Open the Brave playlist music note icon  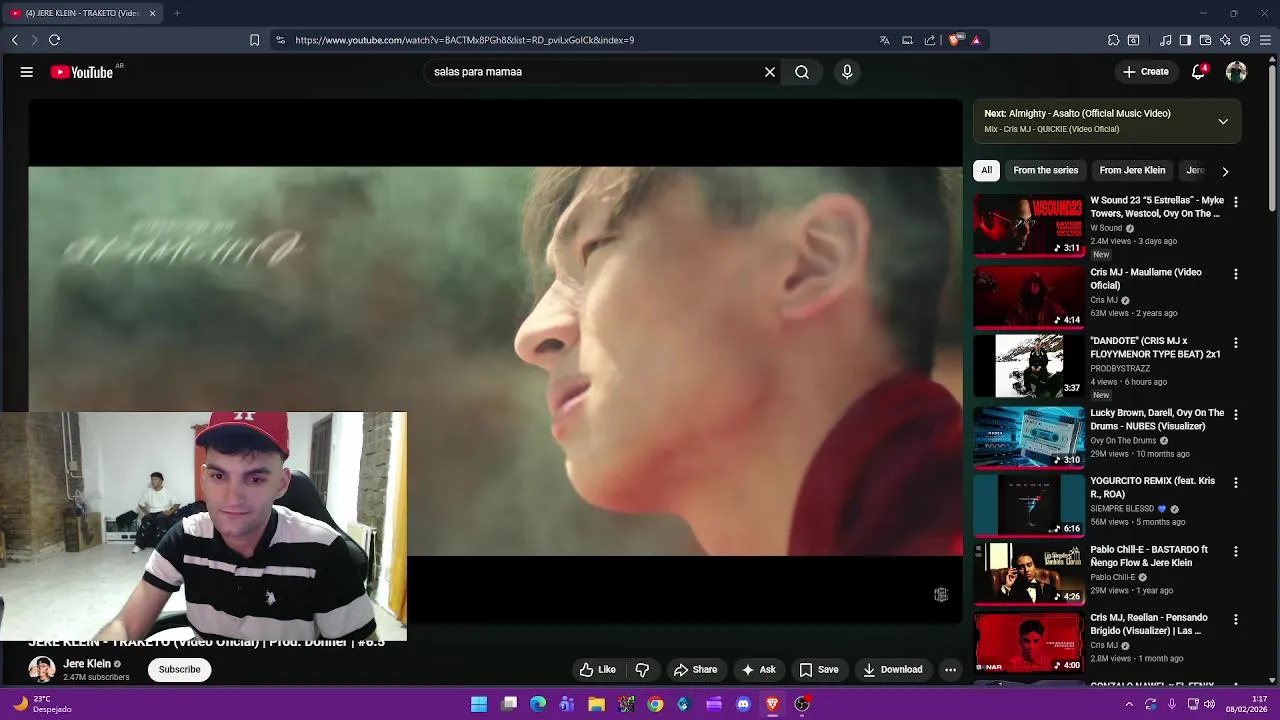(x=1165, y=40)
